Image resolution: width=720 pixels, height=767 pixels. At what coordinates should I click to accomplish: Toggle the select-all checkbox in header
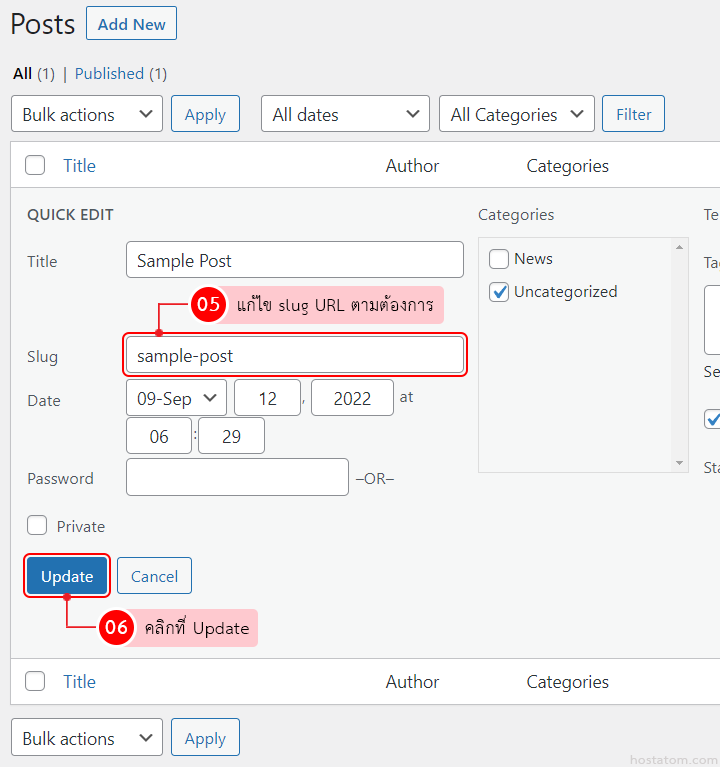click(35, 166)
